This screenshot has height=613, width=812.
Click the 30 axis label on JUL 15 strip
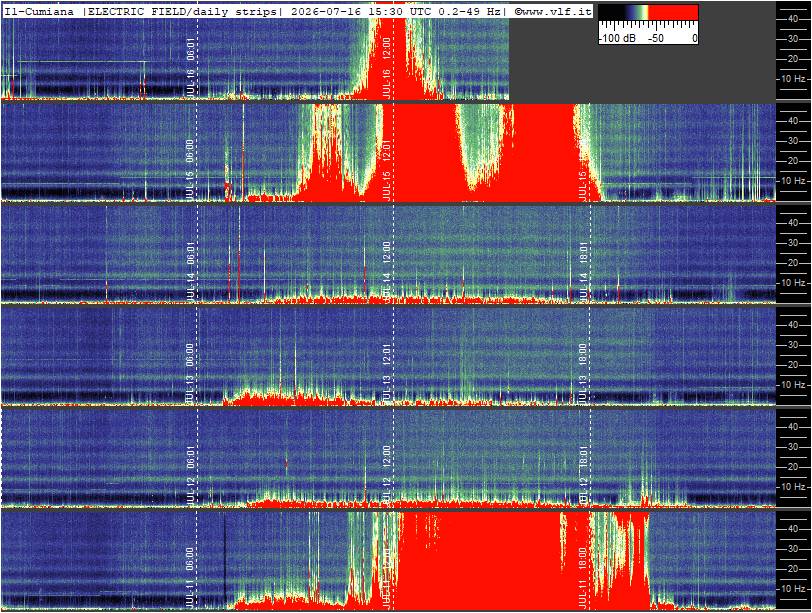coord(793,141)
